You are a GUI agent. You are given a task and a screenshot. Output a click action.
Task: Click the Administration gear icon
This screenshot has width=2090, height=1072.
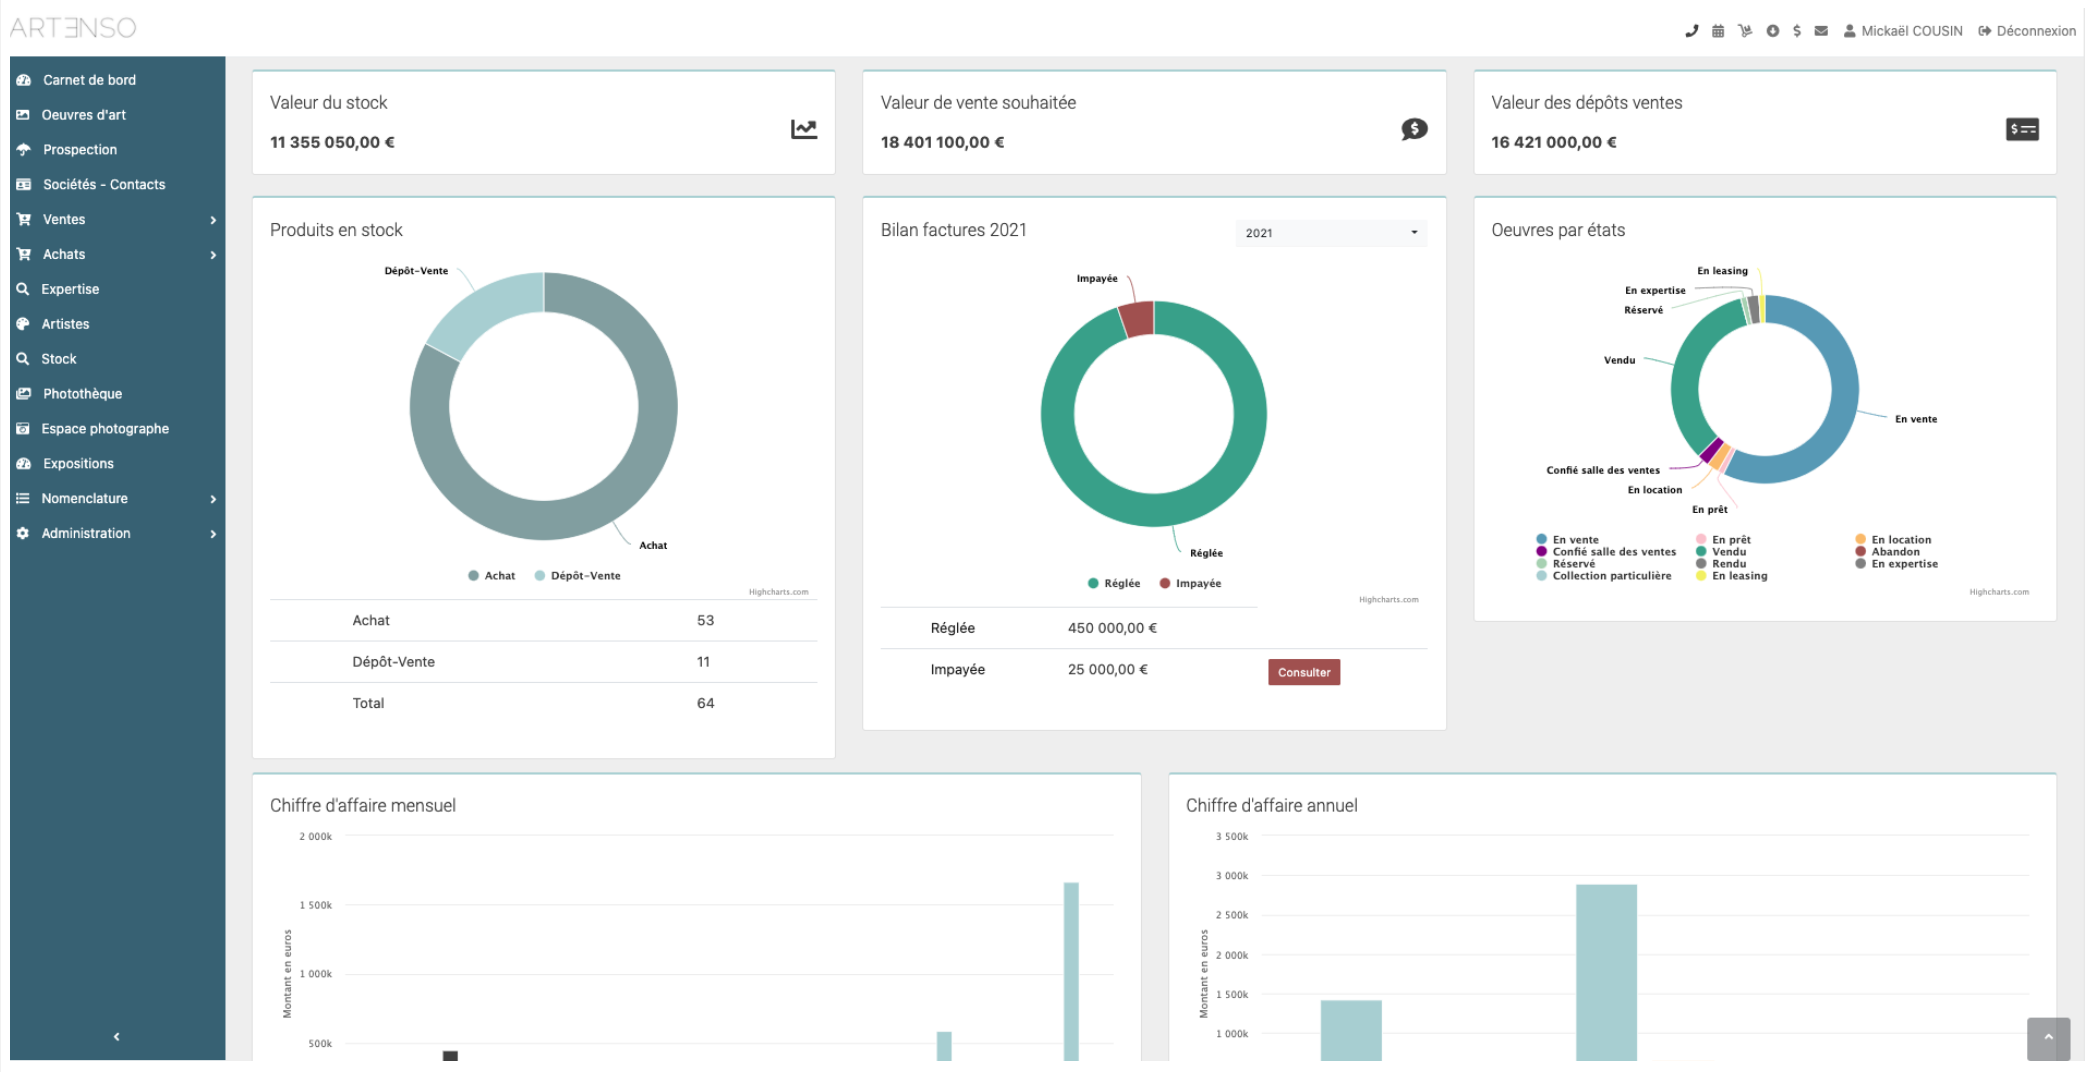[x=23, y=533]
